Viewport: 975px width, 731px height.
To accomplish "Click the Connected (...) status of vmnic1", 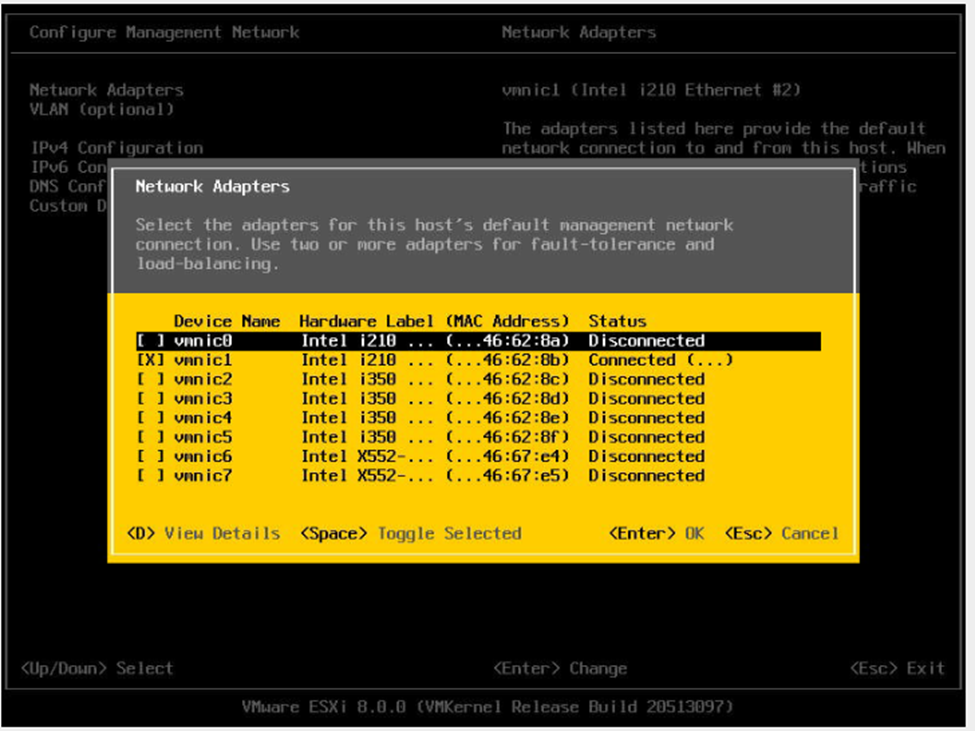I will [x=660, y=360].
